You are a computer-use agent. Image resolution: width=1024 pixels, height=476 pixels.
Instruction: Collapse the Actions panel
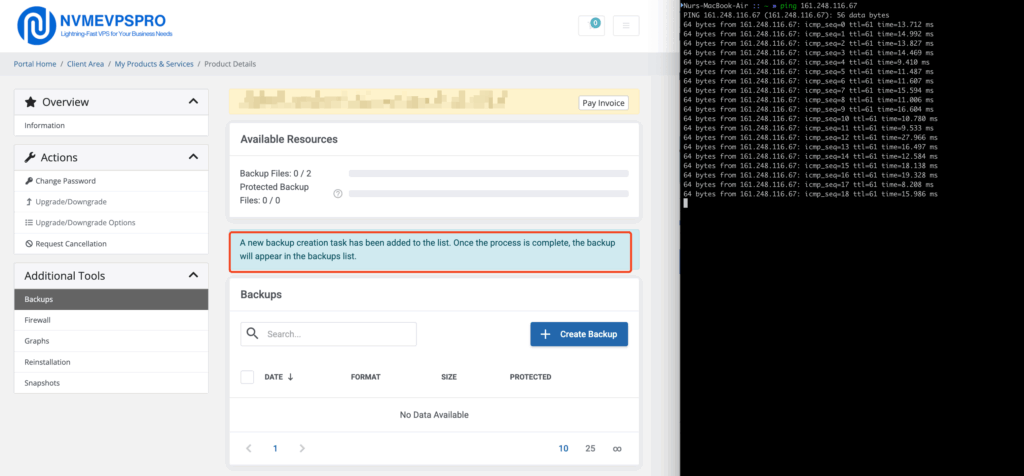[193, 157]
